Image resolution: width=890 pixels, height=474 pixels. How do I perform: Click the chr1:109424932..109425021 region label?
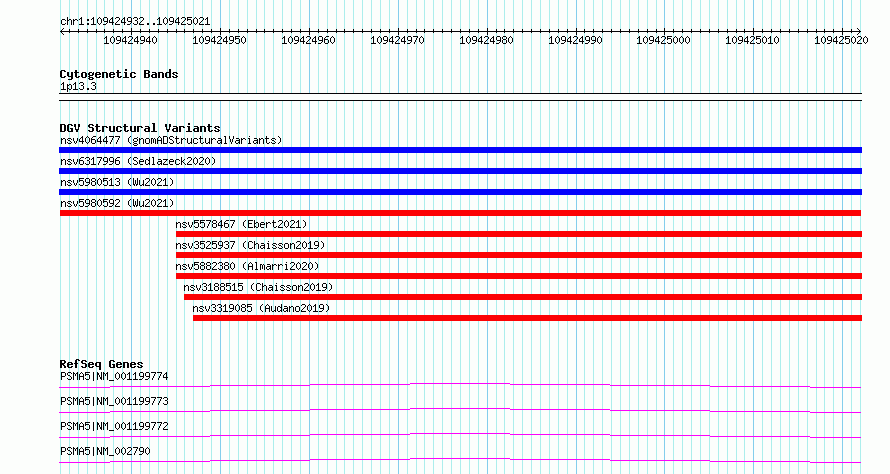tap(135, 21)
